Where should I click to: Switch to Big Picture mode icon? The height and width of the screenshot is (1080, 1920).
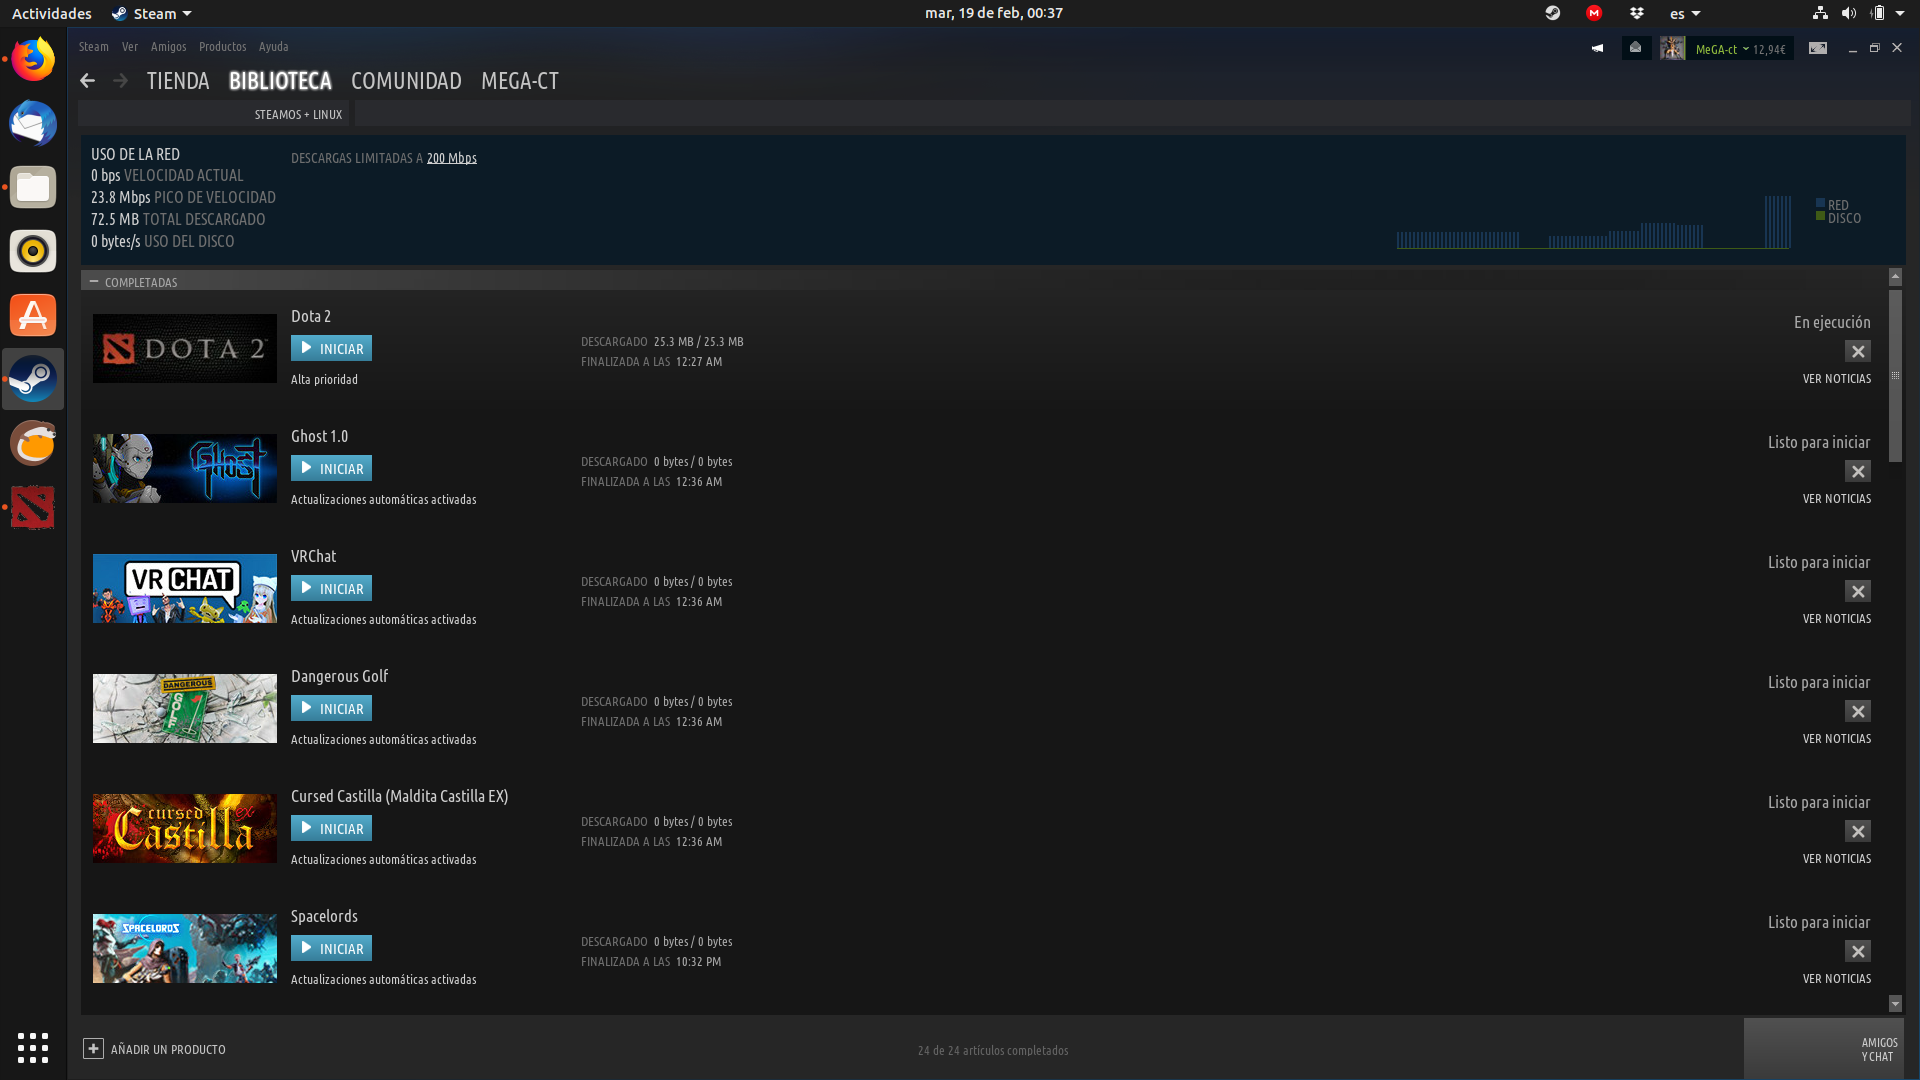coord(1818,48)
